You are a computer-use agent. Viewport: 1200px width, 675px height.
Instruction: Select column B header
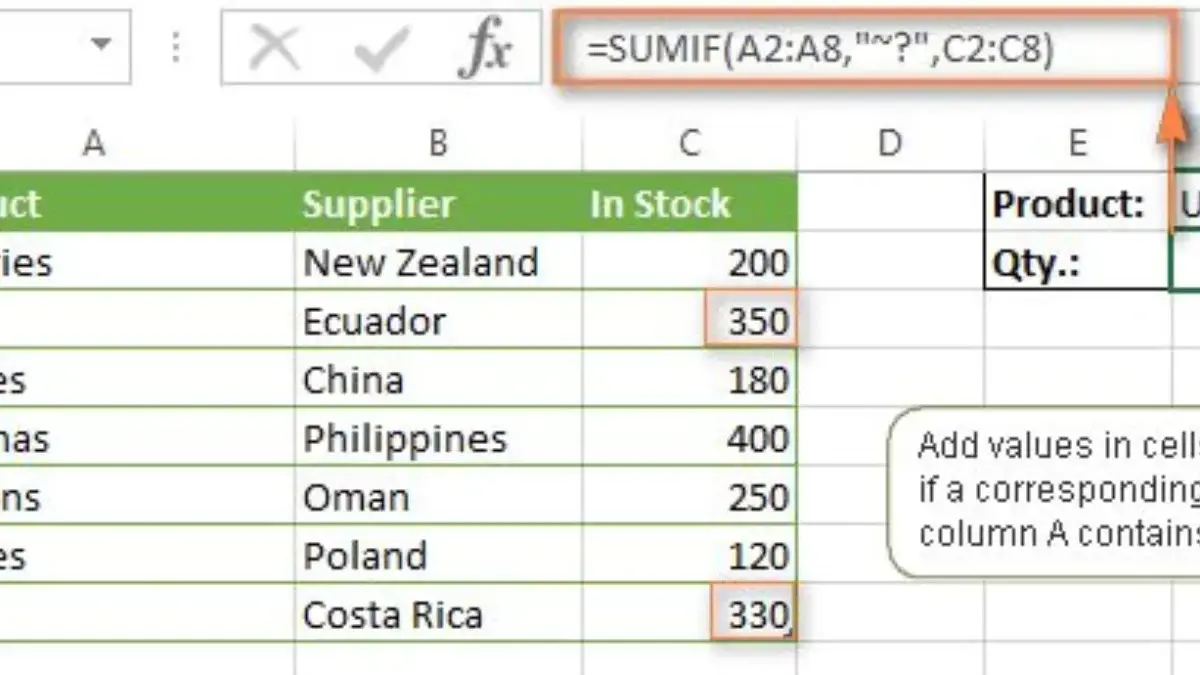click(x=438, y=144)
